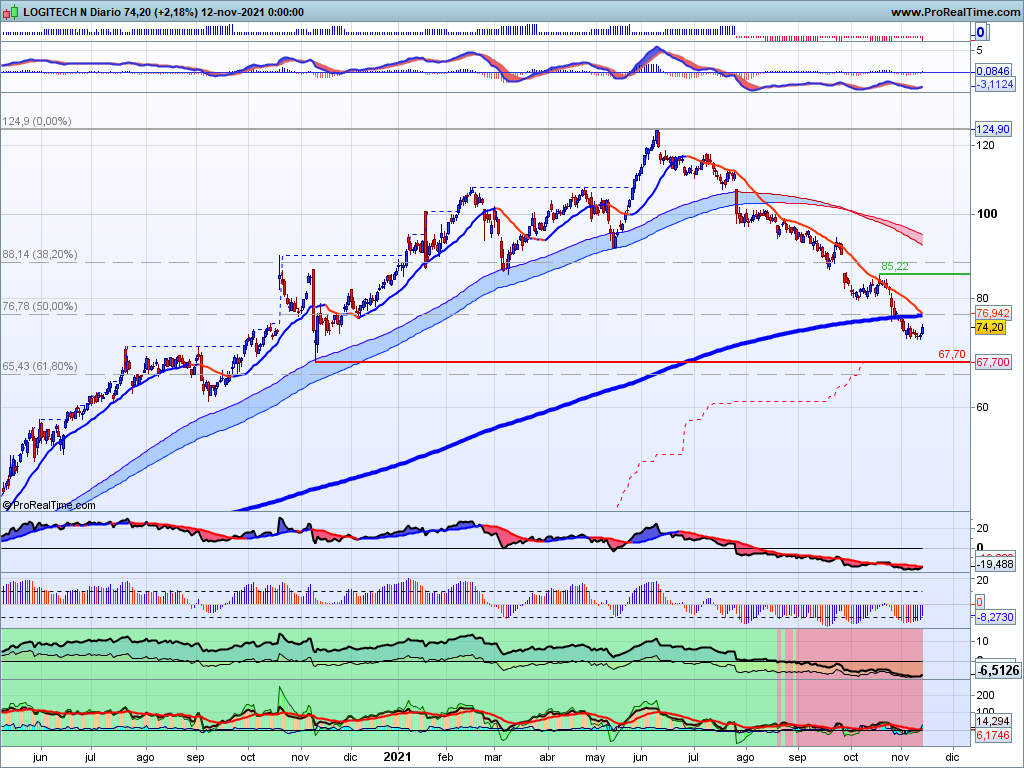Click the feb month label on time axis
Viewport: 1024px width, 768px height.
pos(445,757)
